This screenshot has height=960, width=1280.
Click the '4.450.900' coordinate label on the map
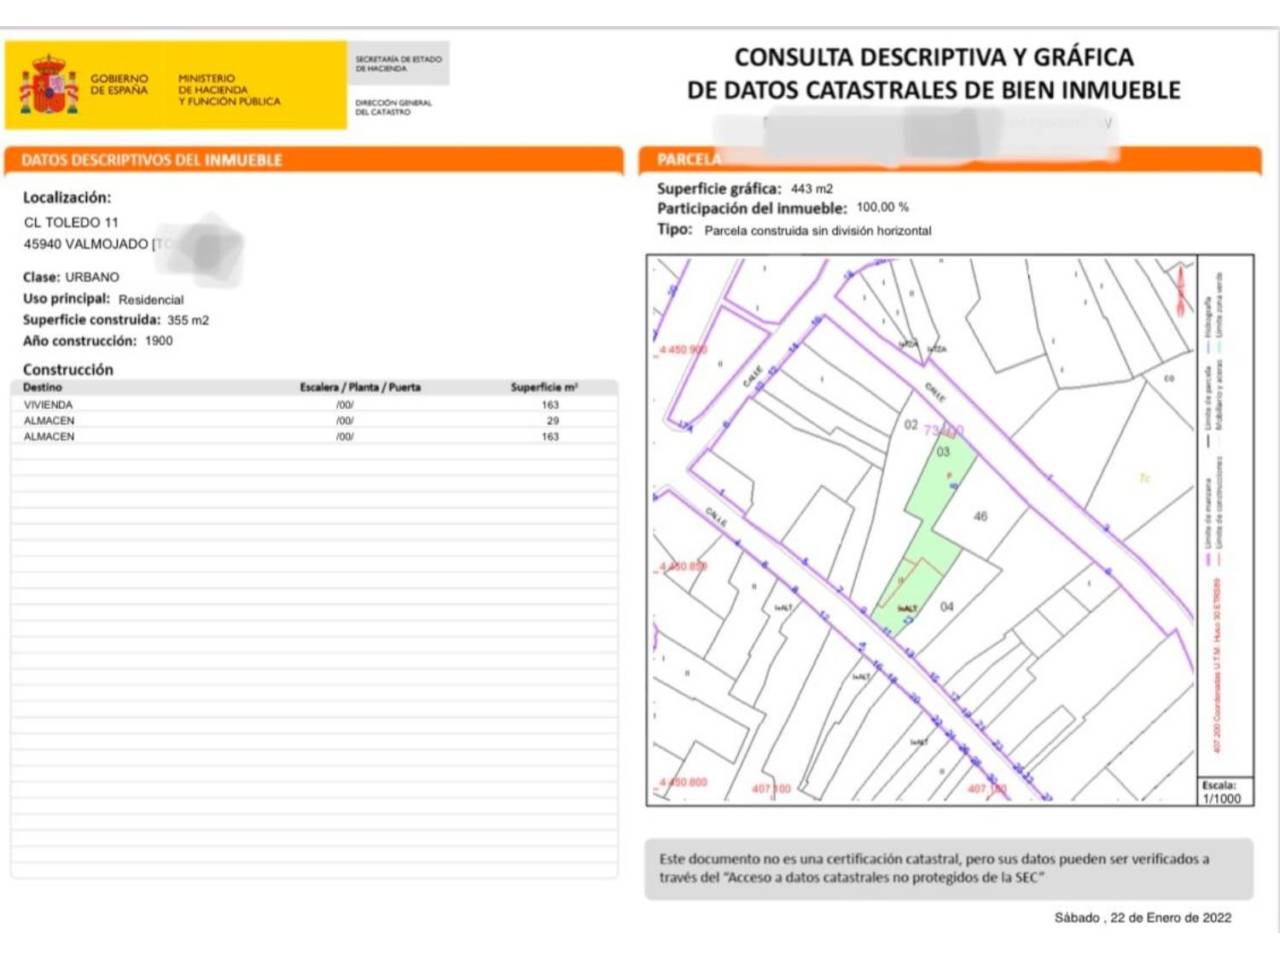pos(683,350)
